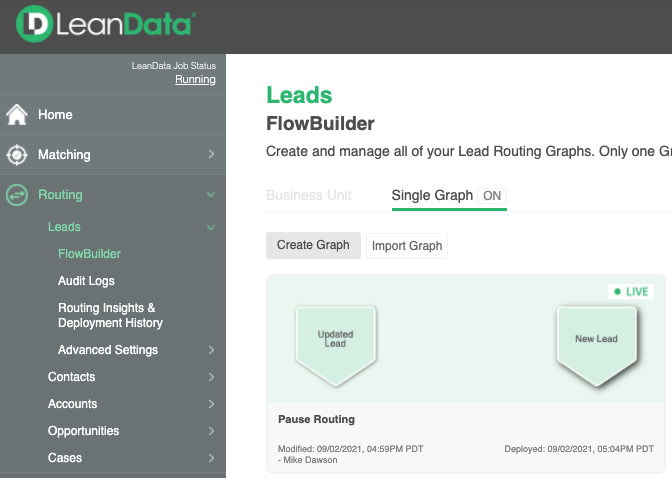This screenshot has height=478, width=672.
Task: Click the Updated Lead node shape
Action: click(x=335, y=343)
